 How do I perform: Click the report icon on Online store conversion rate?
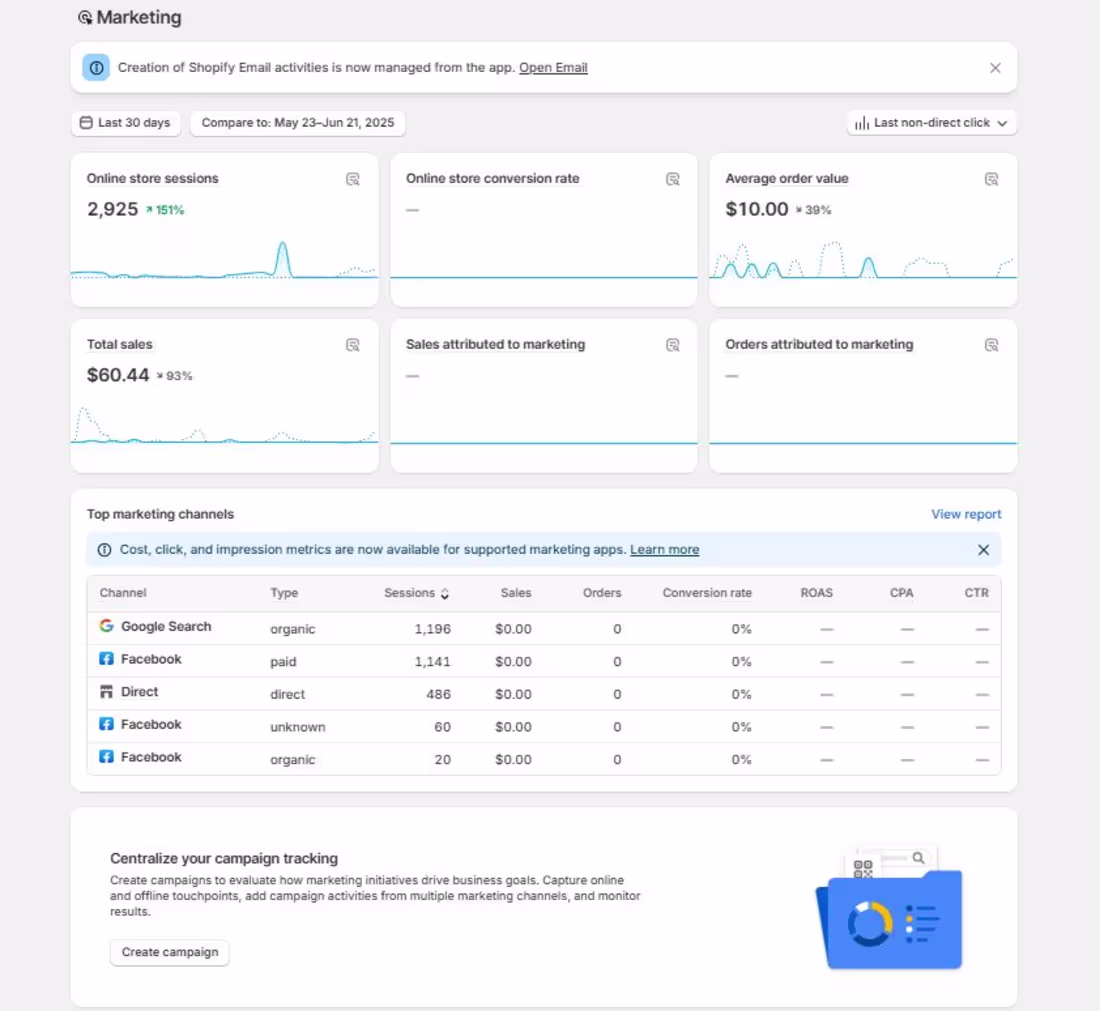[673, 178]
